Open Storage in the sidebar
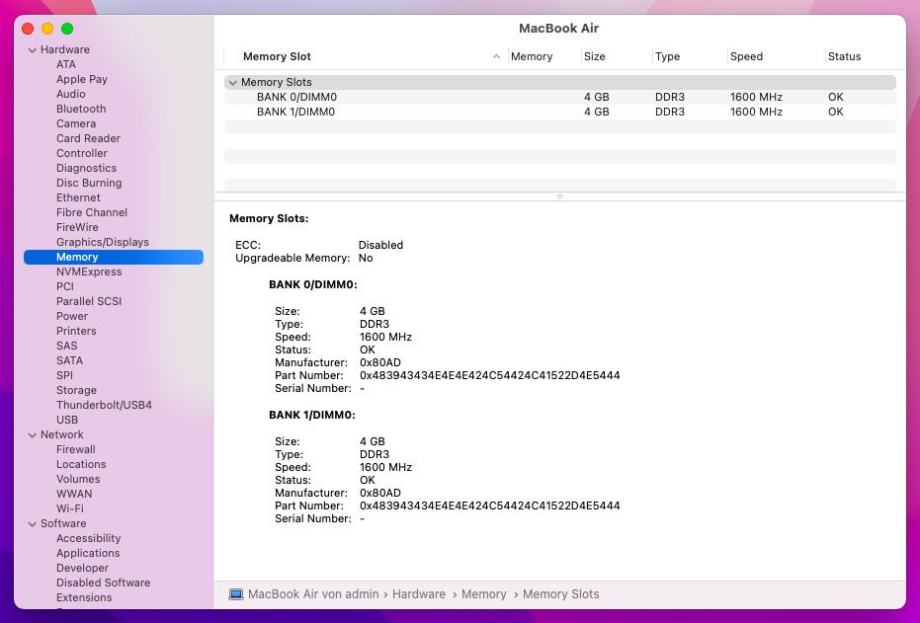The width and height of the screenshot is (920, 623). point(76,390)
